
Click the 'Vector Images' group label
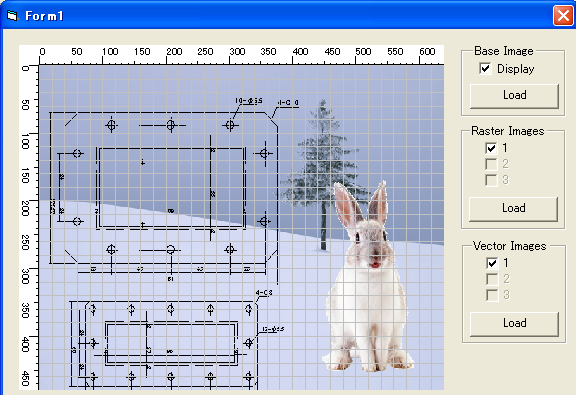pyautogui.click(x=509, y=246)
